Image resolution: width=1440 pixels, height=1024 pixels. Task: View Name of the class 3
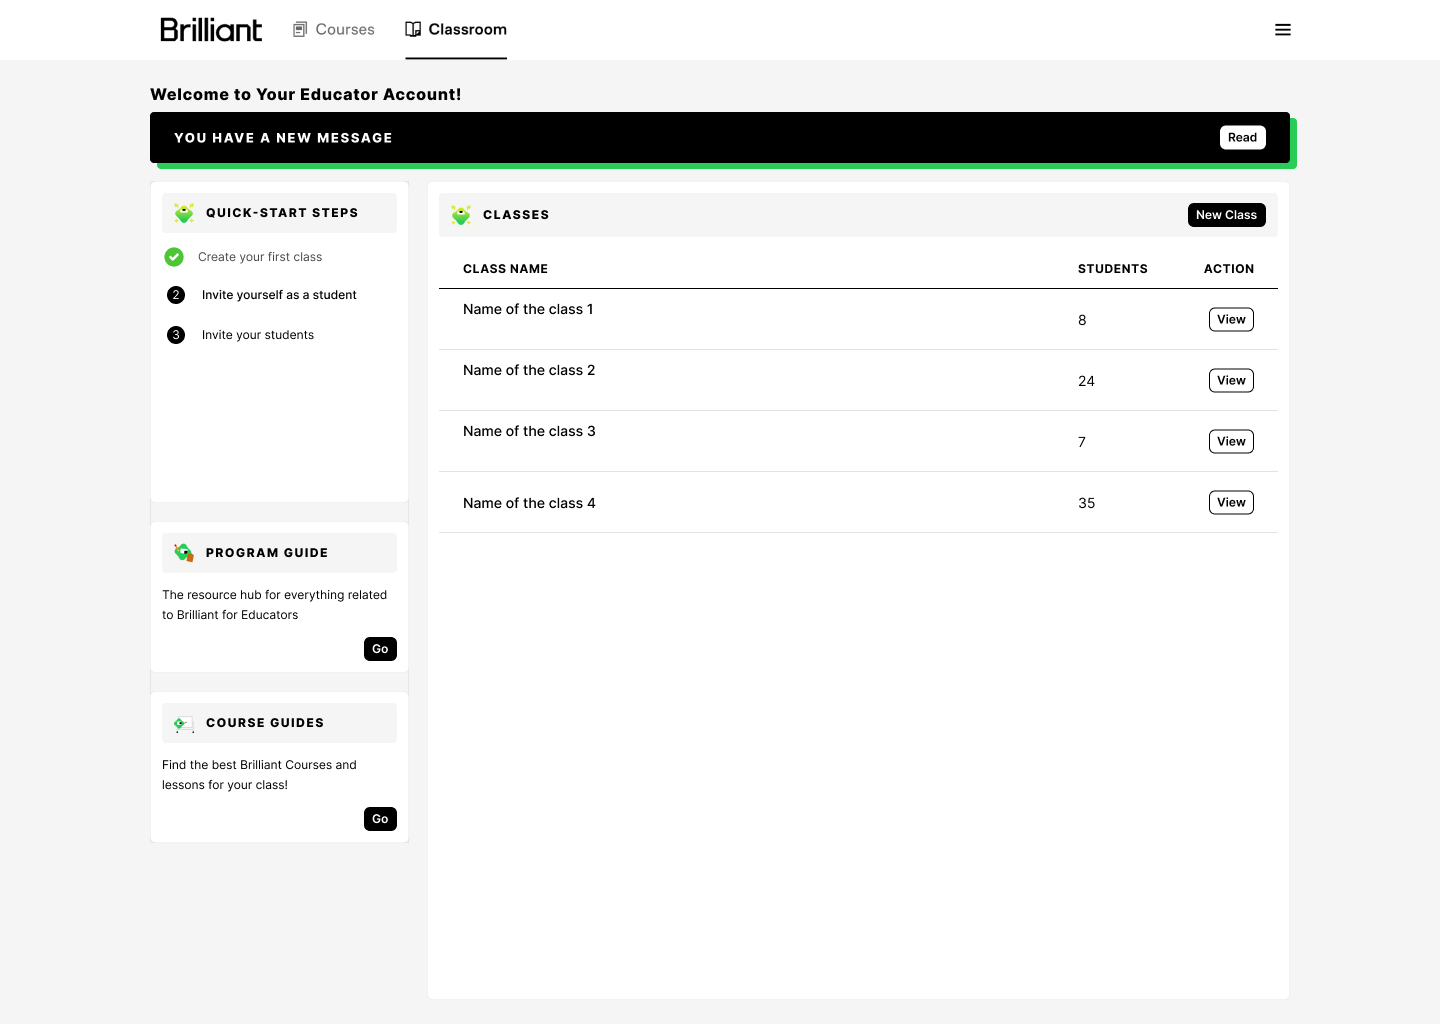[1231, 442]
